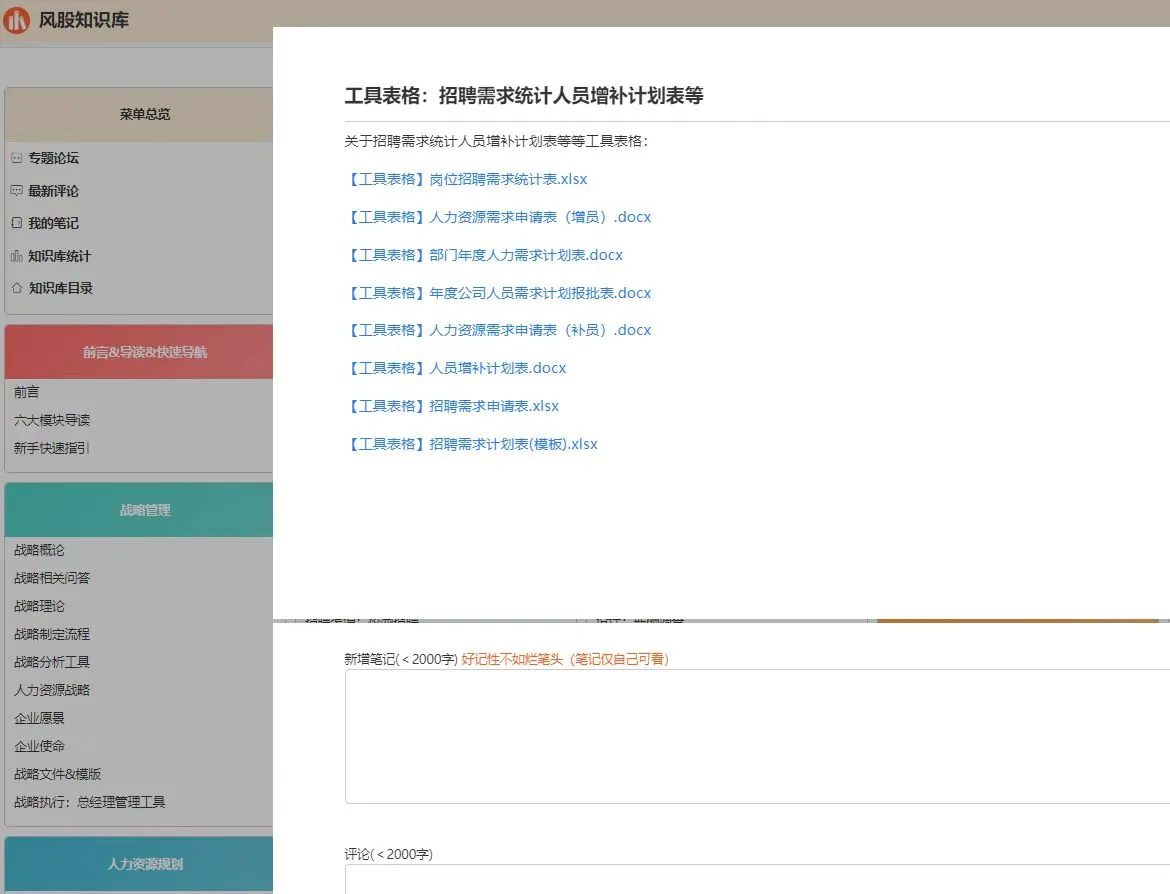Click the 前言&导读&快速导航 section header
The image size is (1170, 894).
pyautogui.click(x=139, y=351)
